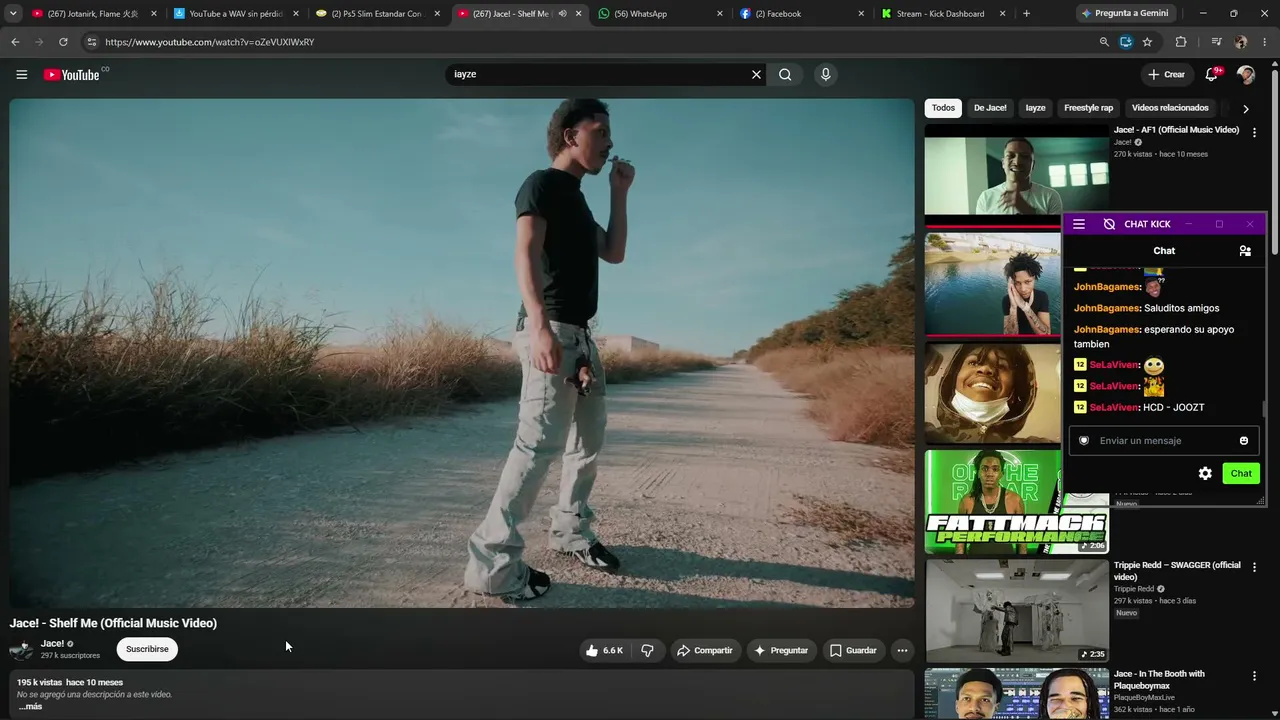The height and width of the screenshot is (720, 1280).
Task: Click the Preguntar button
Action: (781, 650)
